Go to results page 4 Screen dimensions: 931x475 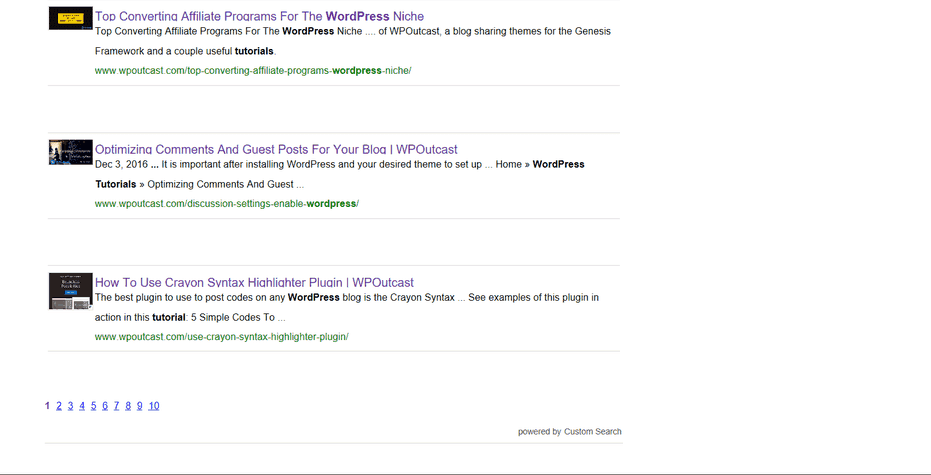click(82, 406)
